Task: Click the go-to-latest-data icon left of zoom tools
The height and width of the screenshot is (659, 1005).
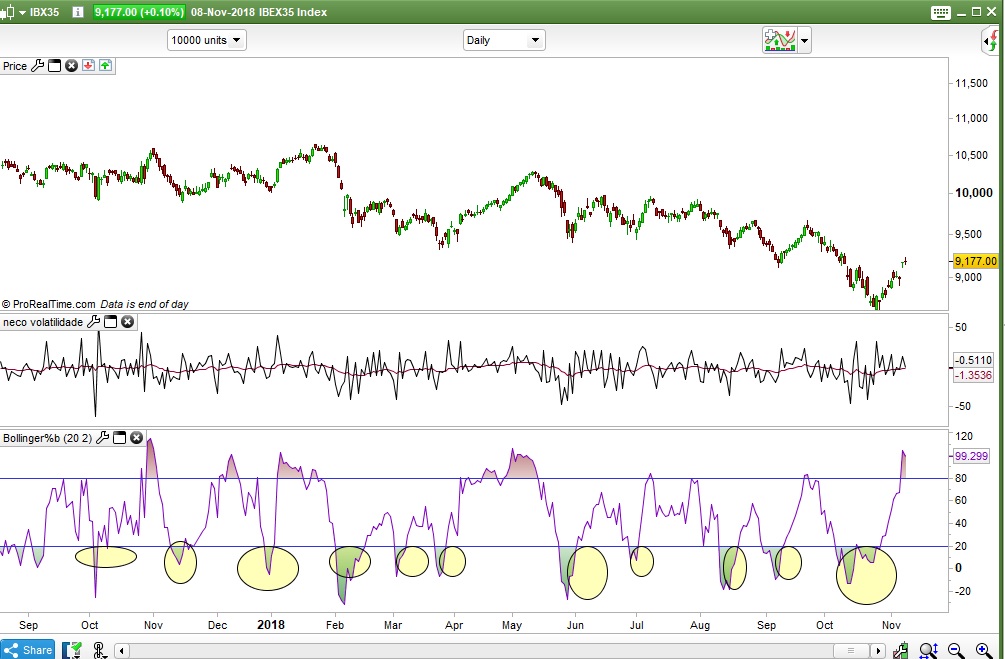Action: tap(901, 650)
